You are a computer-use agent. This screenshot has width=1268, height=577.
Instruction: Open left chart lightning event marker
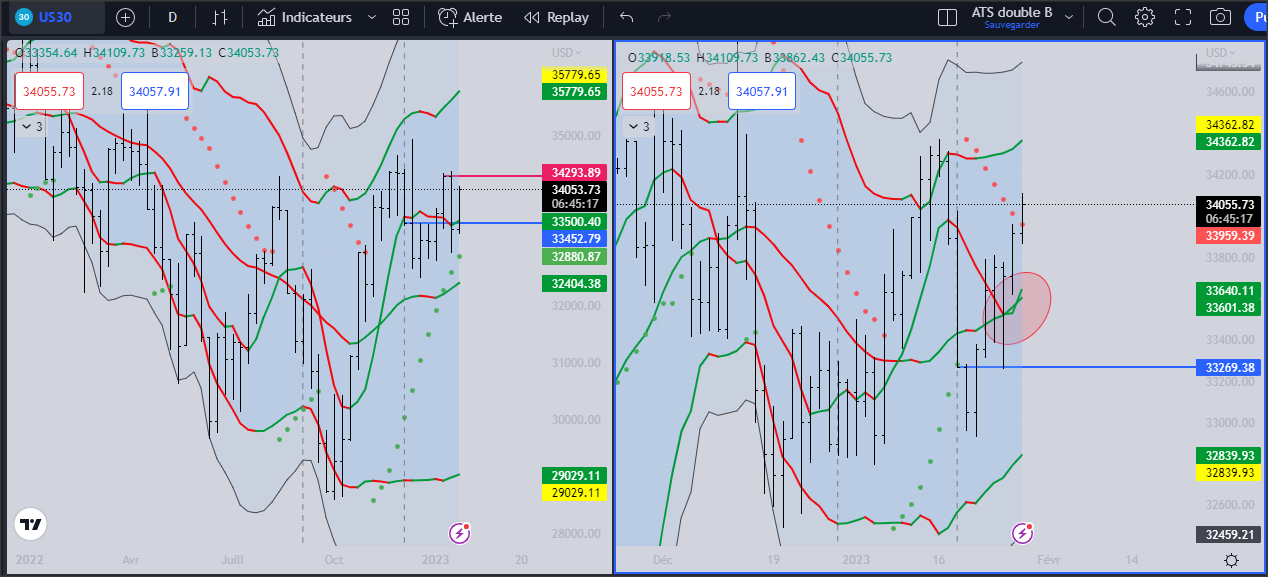pos(460,533)
